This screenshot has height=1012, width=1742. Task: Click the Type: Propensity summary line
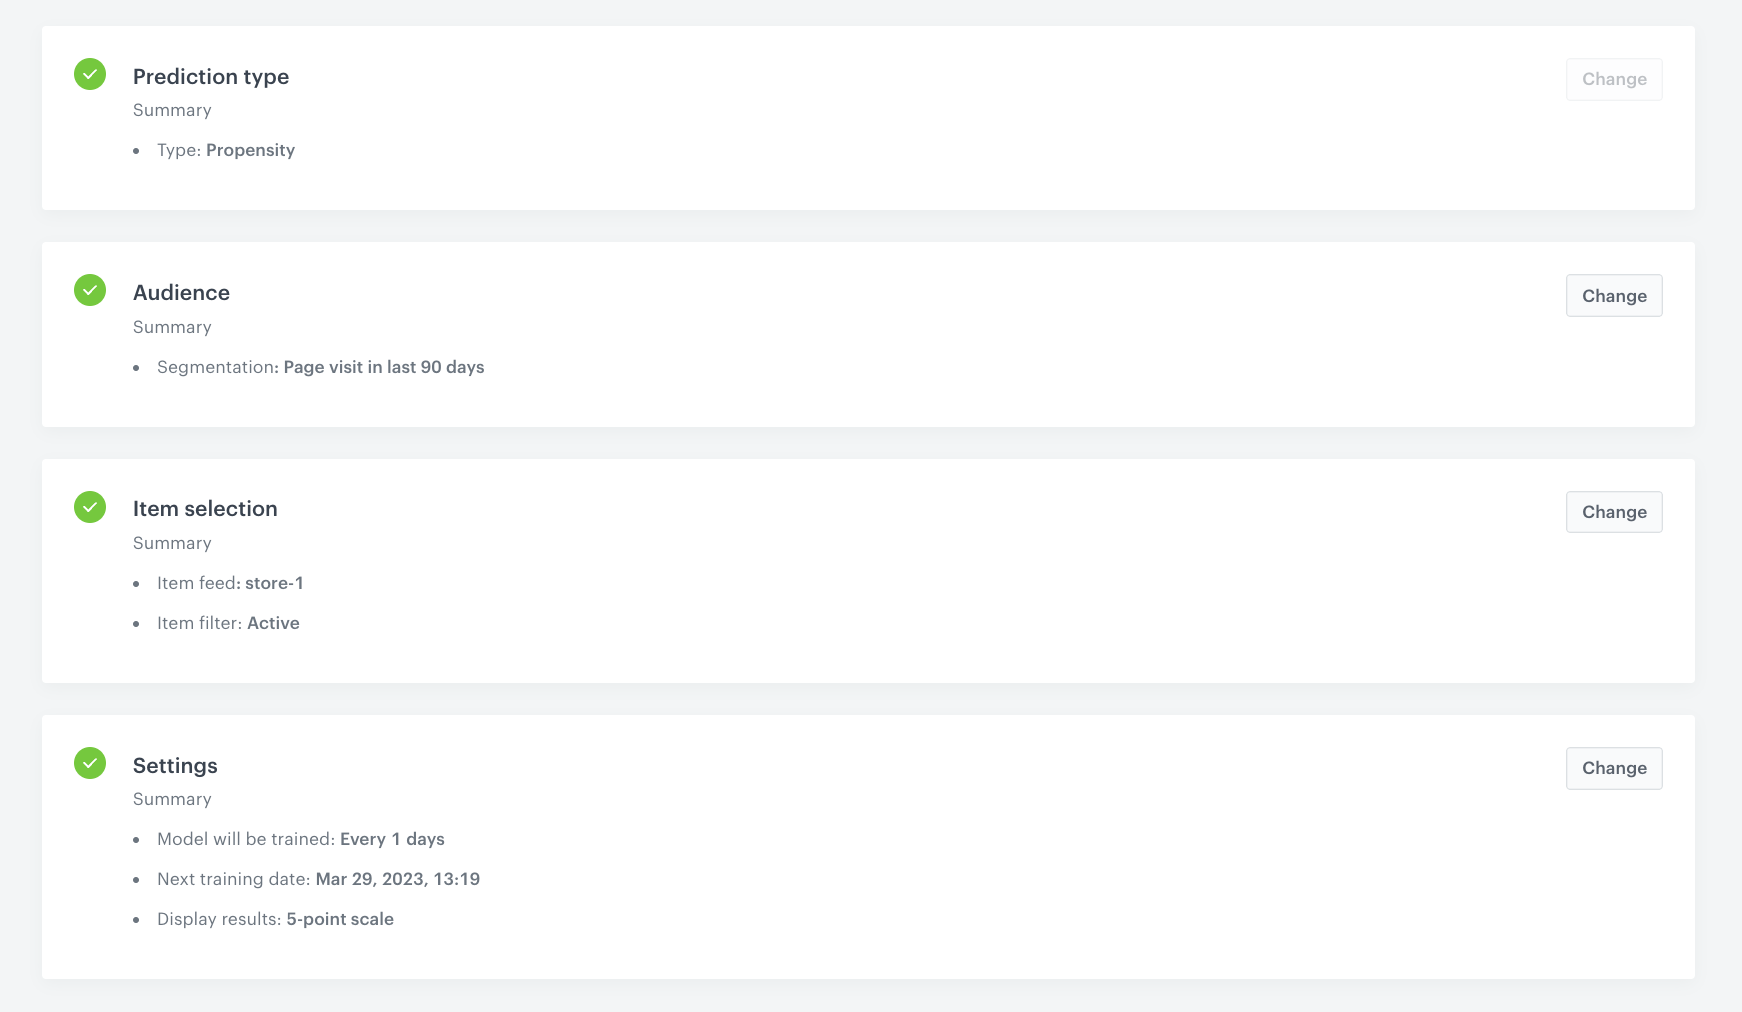pyautogui.click(x=226, y=150)
